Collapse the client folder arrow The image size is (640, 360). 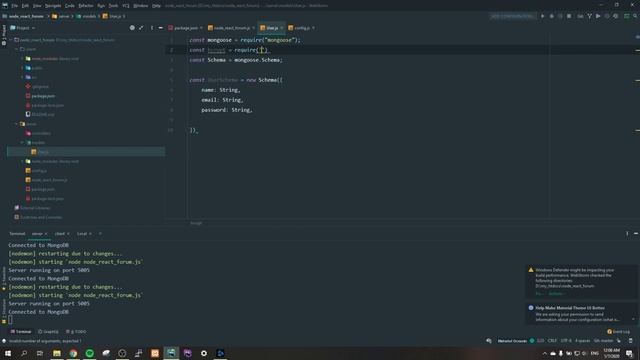coord(17,49)
